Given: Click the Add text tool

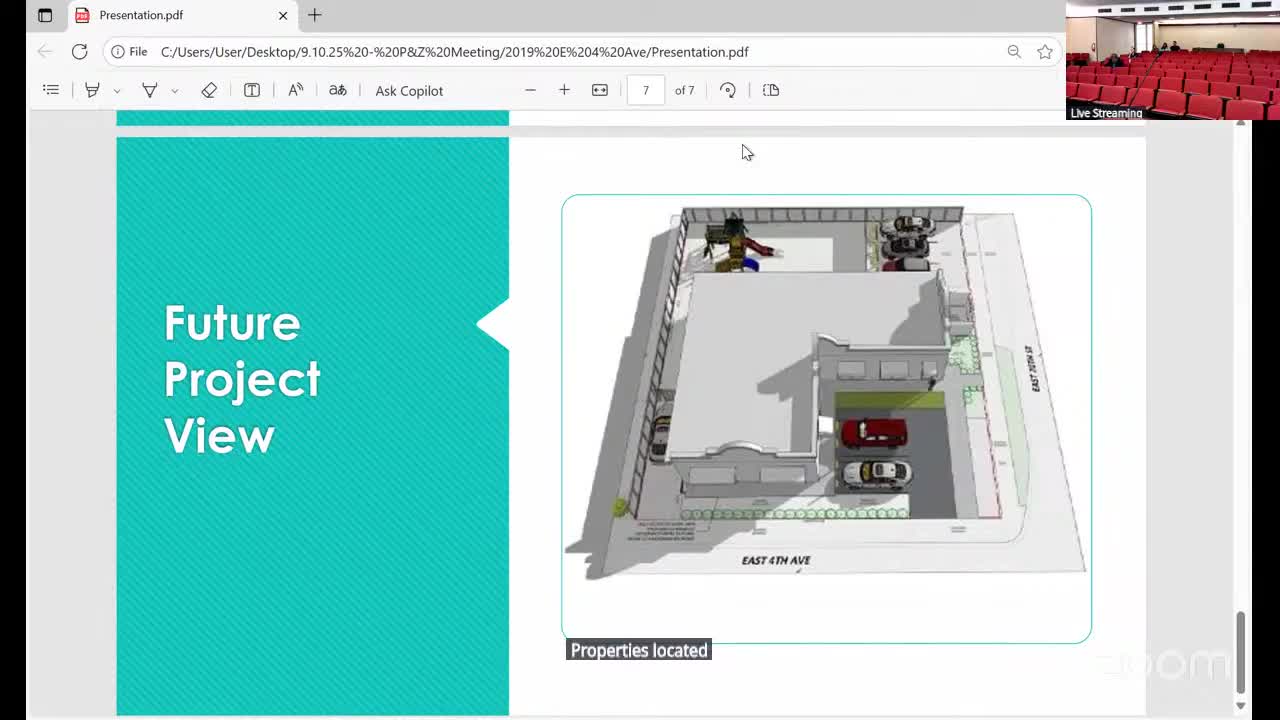Looking at the screenshot, I should coord(252,90).
